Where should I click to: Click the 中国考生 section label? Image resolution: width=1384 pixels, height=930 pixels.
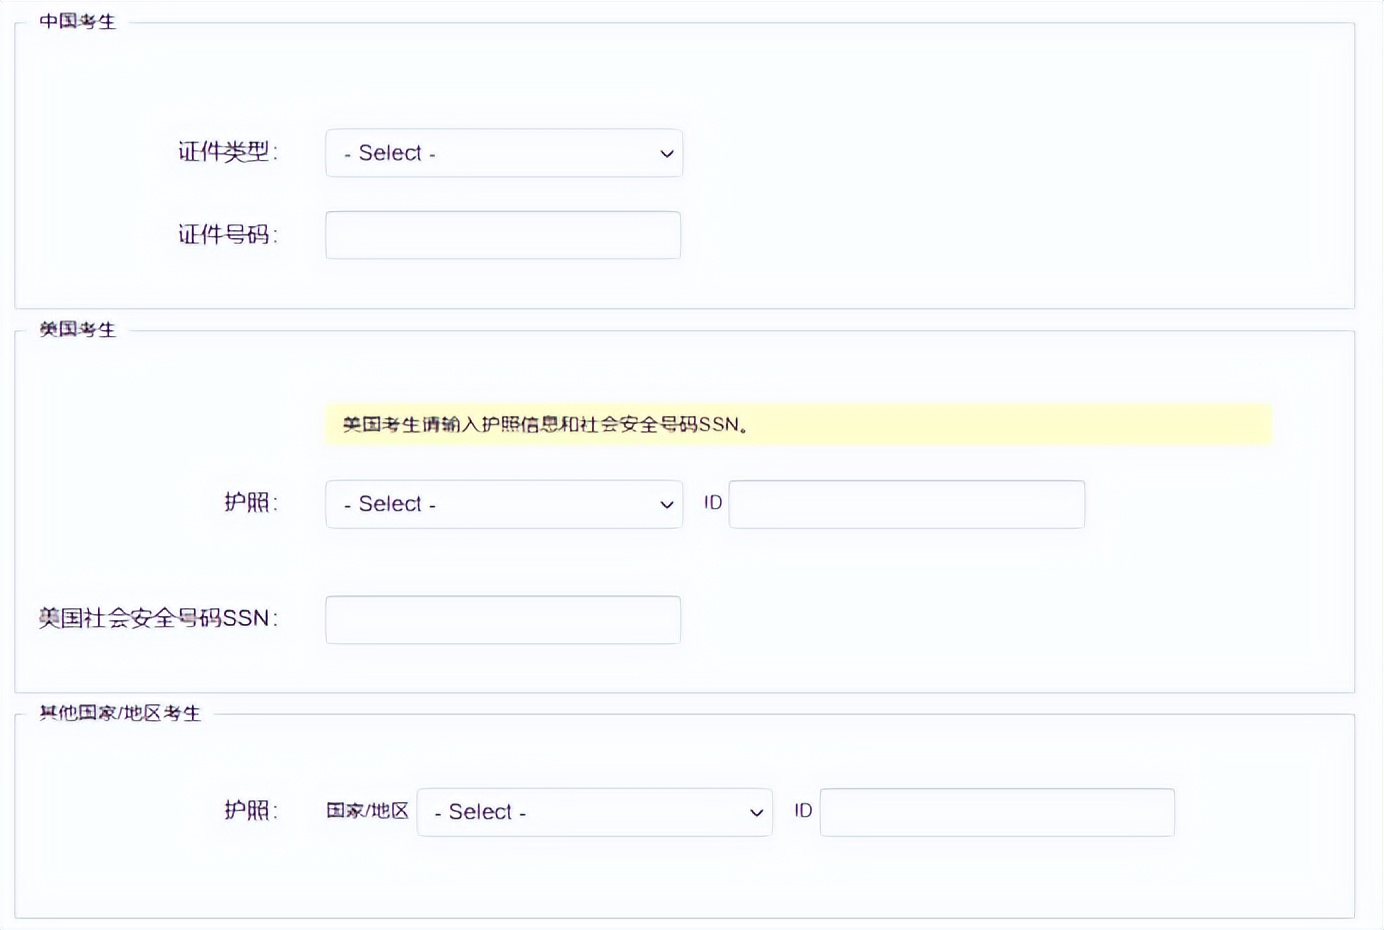coord(75,18)
